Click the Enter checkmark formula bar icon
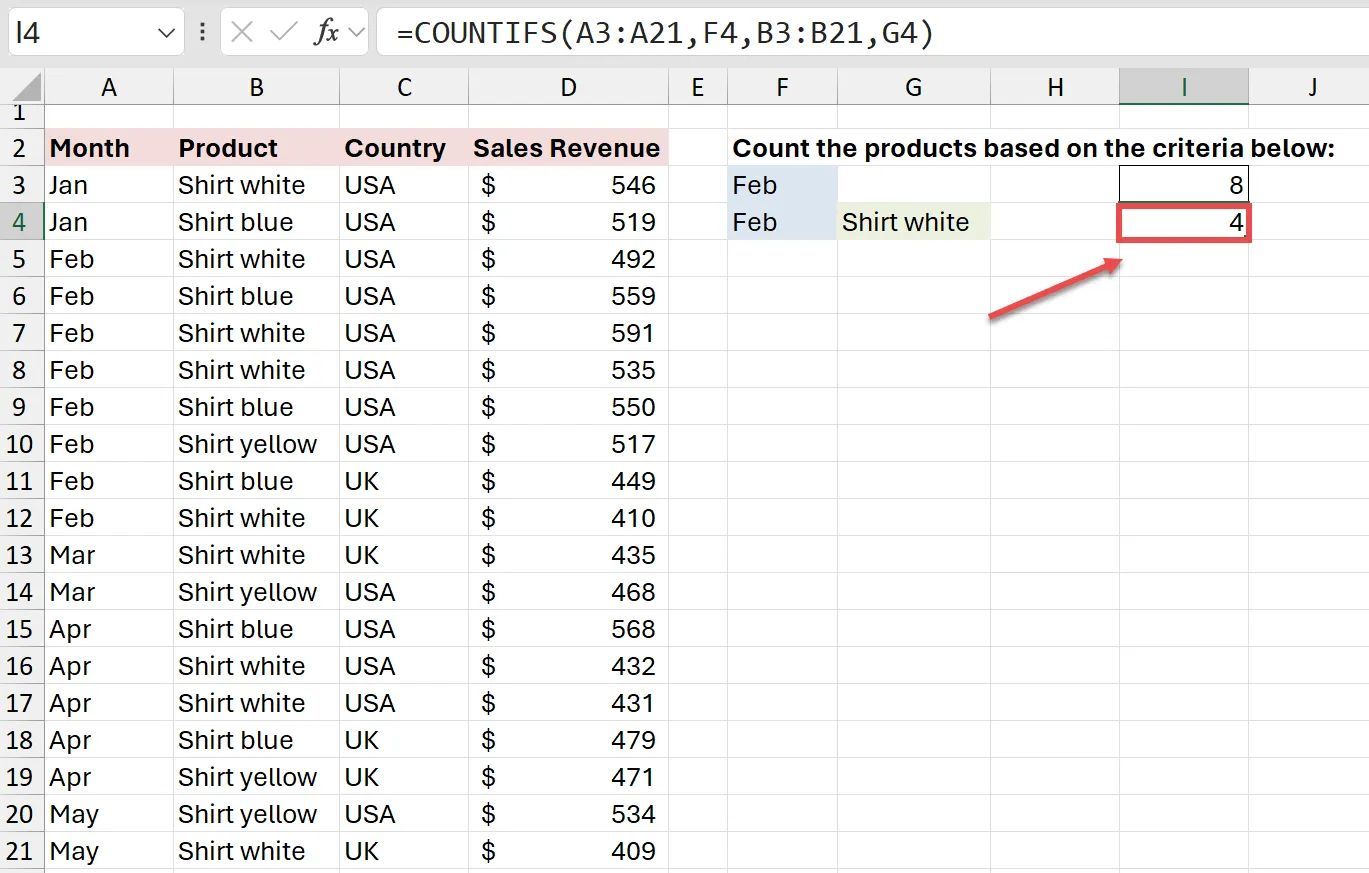Screen dimensions: 1369x873 coord(284,33)
